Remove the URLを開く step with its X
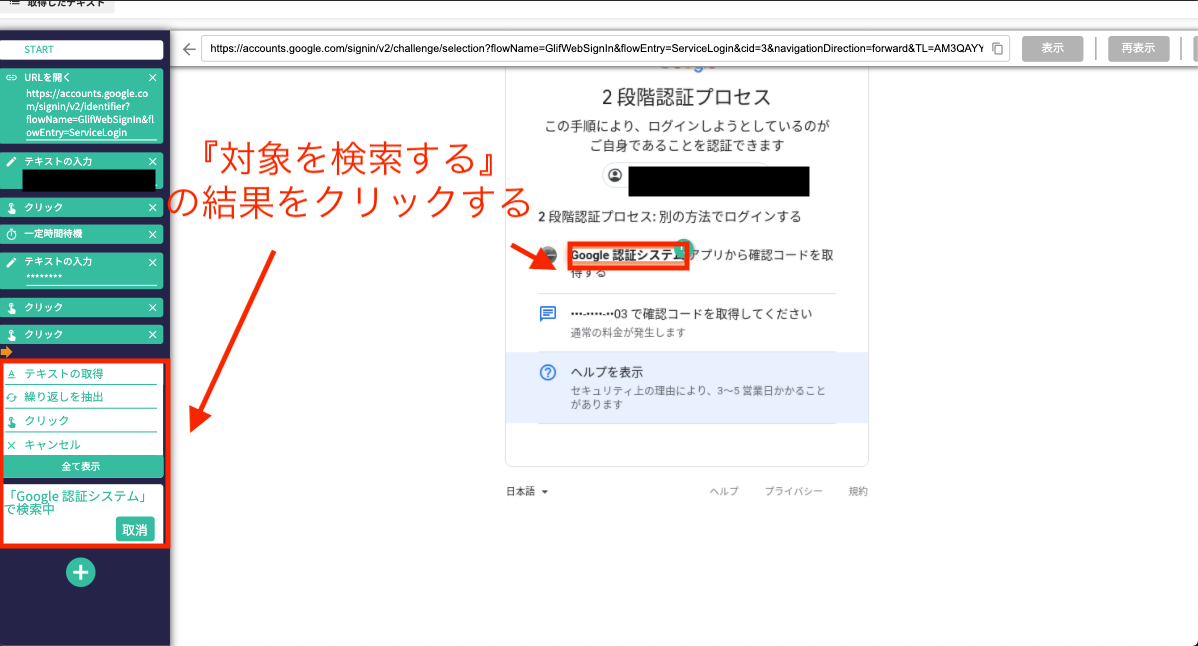1198x646 pixels. (x=152, y=77)
